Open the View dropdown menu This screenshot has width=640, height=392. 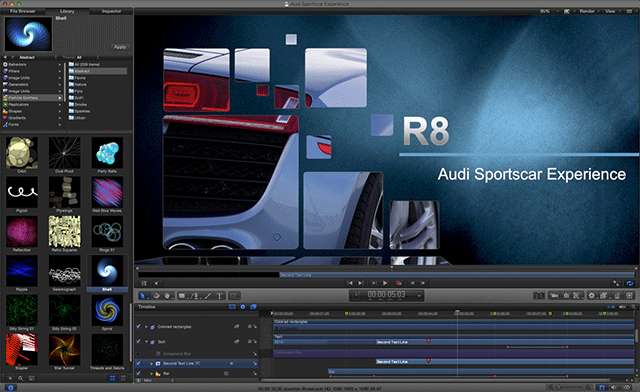612,11
